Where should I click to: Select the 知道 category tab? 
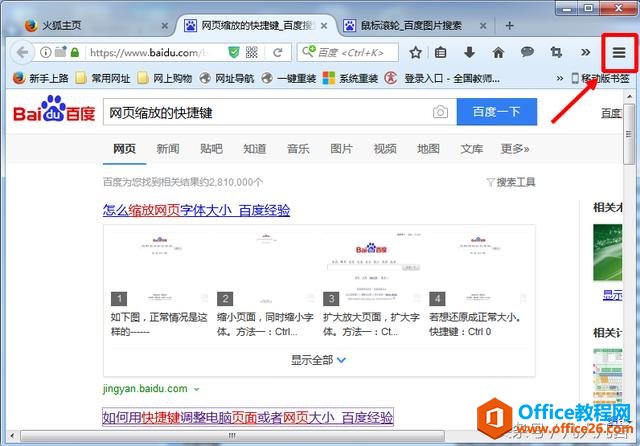[255, 149]
